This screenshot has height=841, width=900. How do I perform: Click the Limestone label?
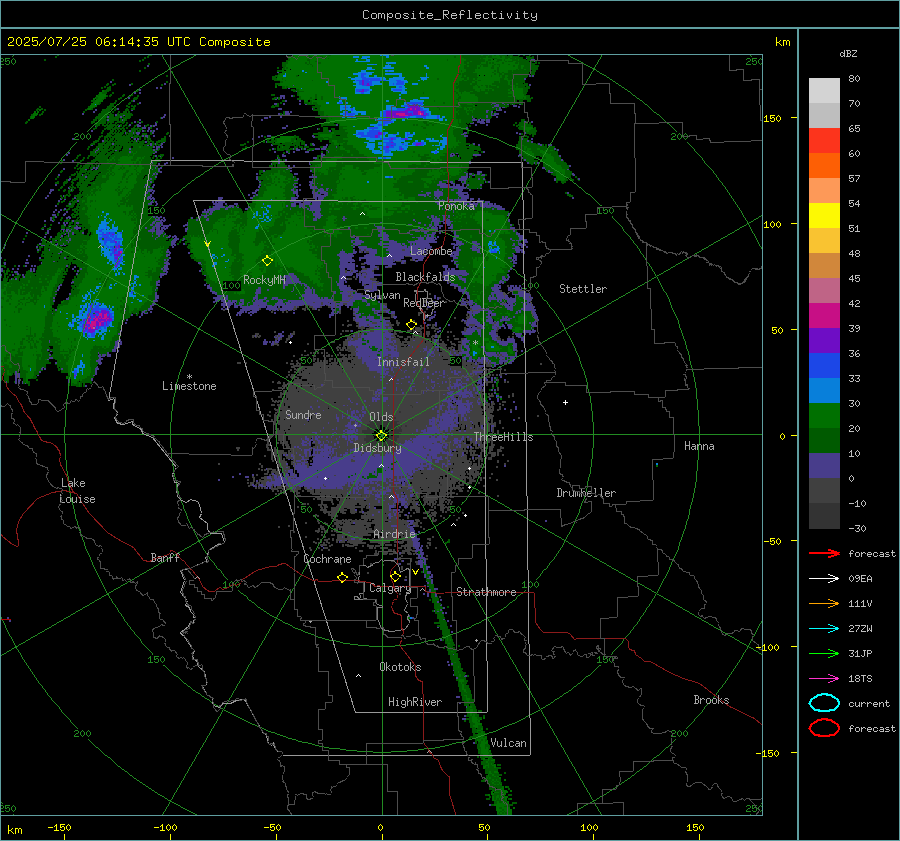[189, 386]
